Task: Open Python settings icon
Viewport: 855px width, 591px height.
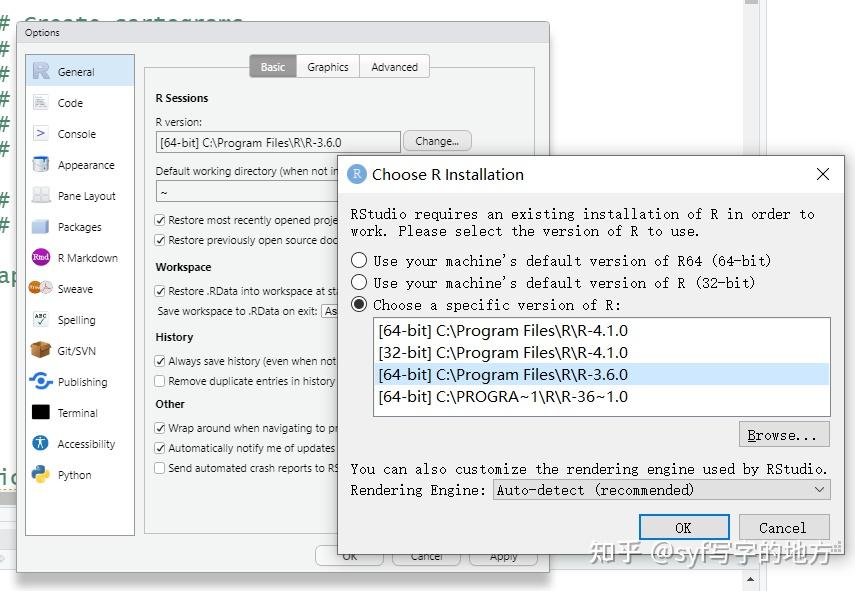Action: point(41,474)
